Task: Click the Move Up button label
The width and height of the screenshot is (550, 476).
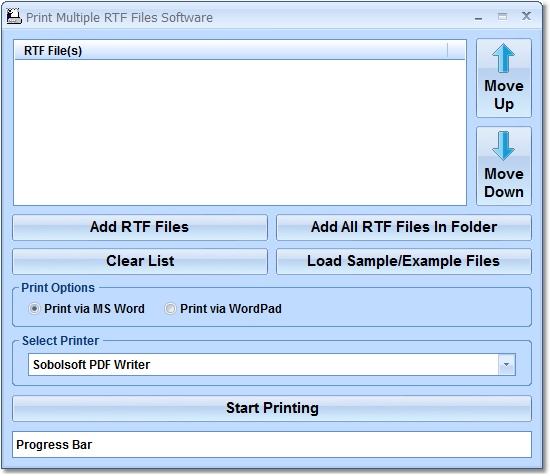Action: 504,95
